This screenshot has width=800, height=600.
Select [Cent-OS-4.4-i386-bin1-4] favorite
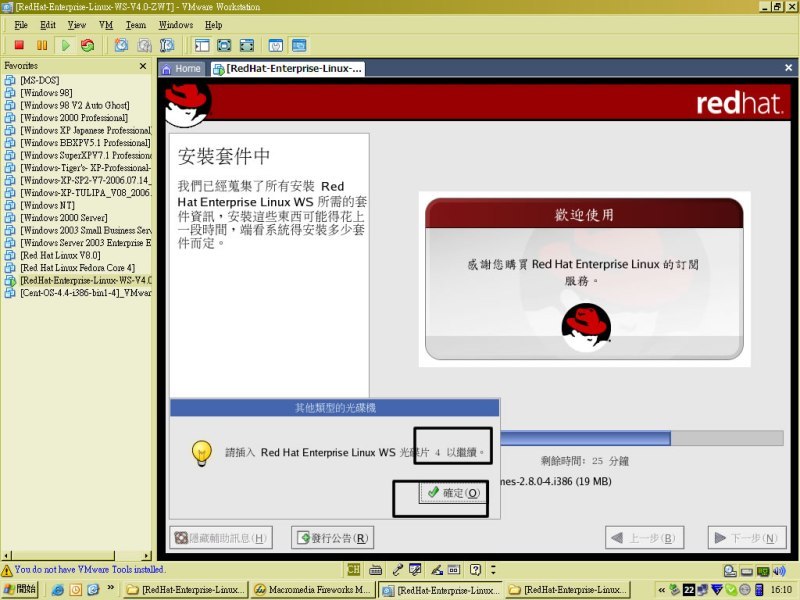click(78, 293)
